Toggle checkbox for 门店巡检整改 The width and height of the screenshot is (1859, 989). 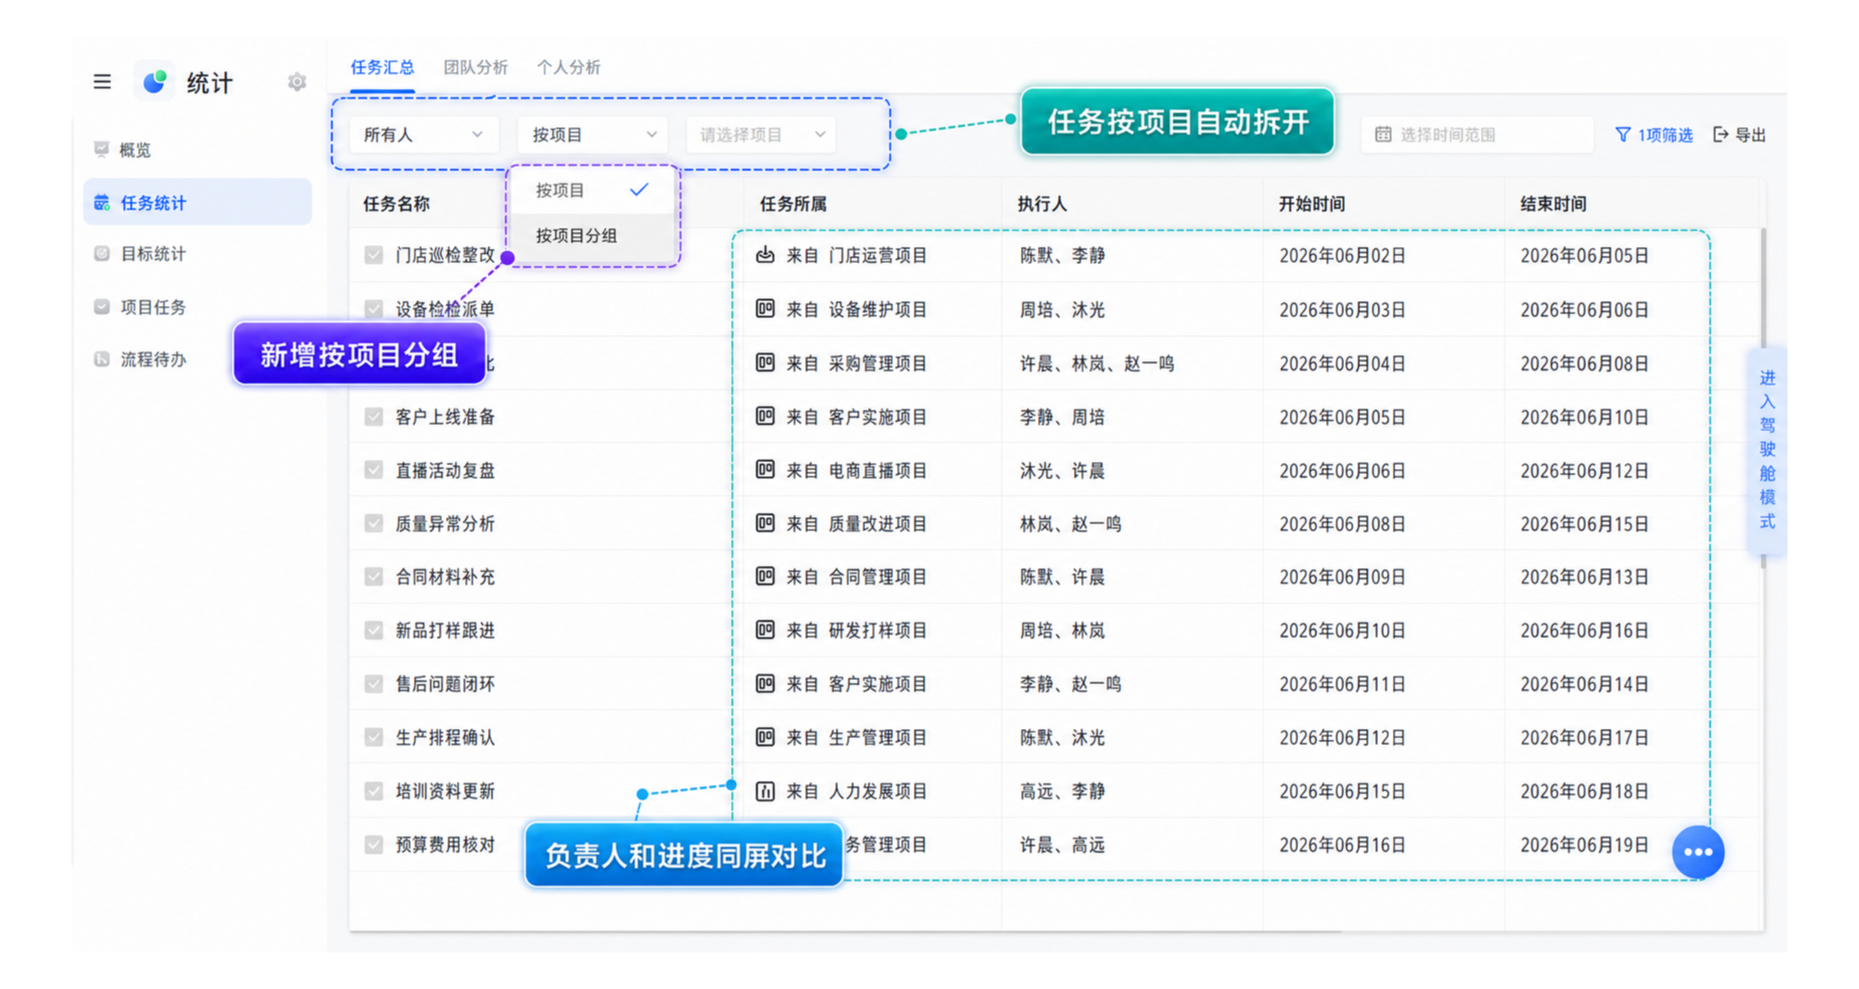(373, 255)
